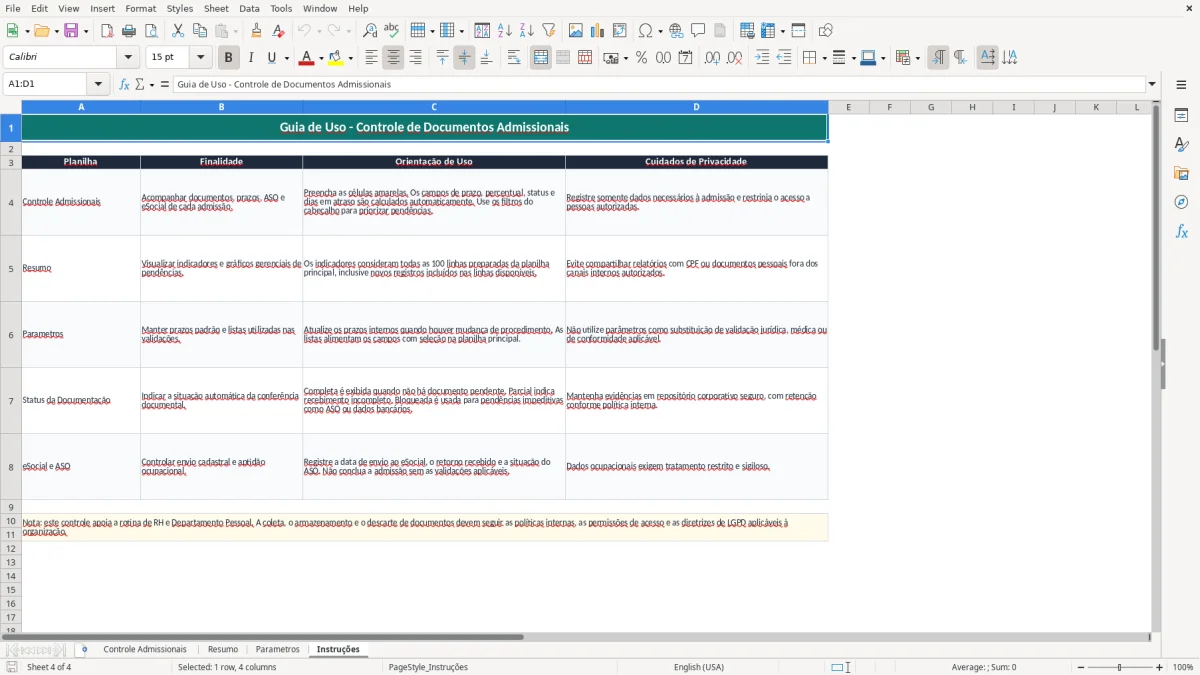Insert special character (Omega icon)

pyautogui.click(x=645, y=31)
